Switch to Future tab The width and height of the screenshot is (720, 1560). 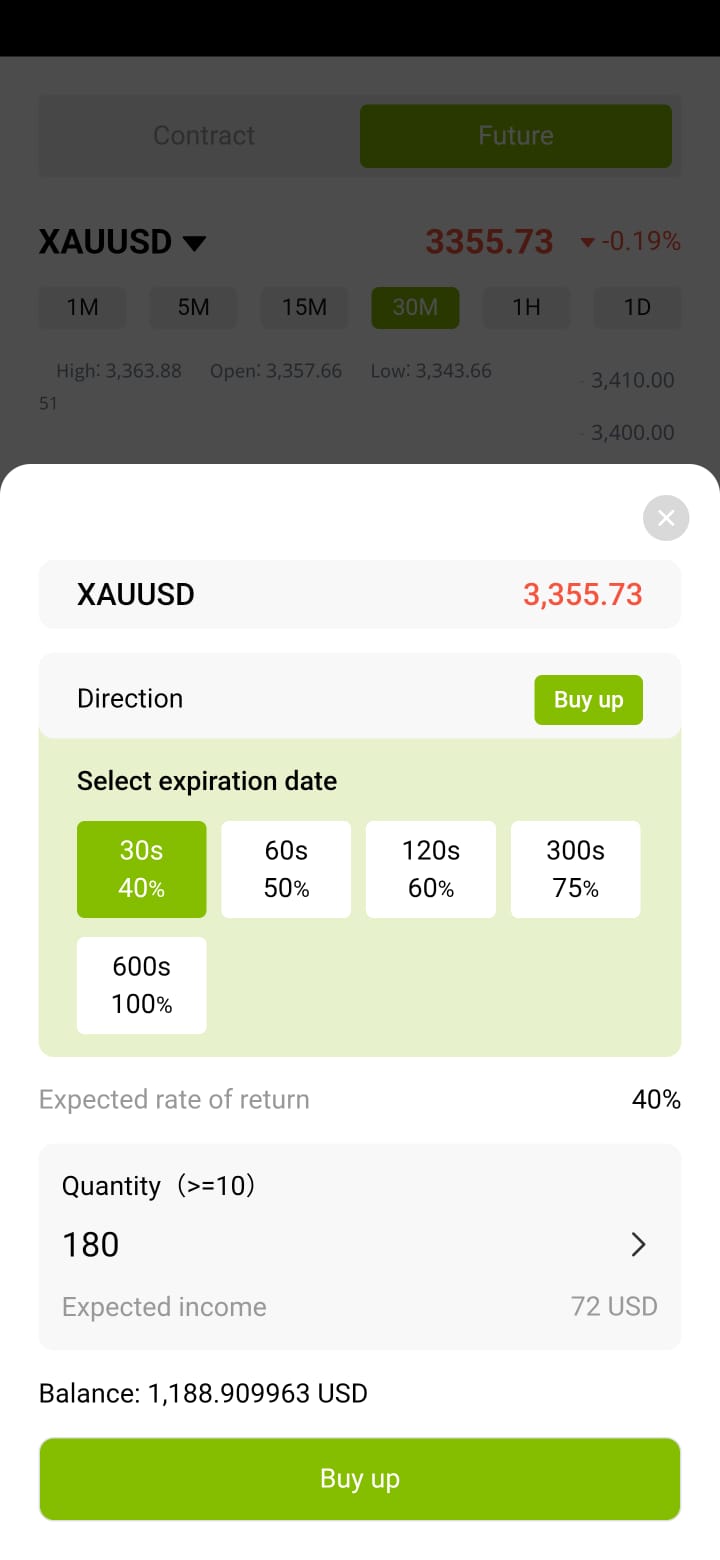point(516,136)
